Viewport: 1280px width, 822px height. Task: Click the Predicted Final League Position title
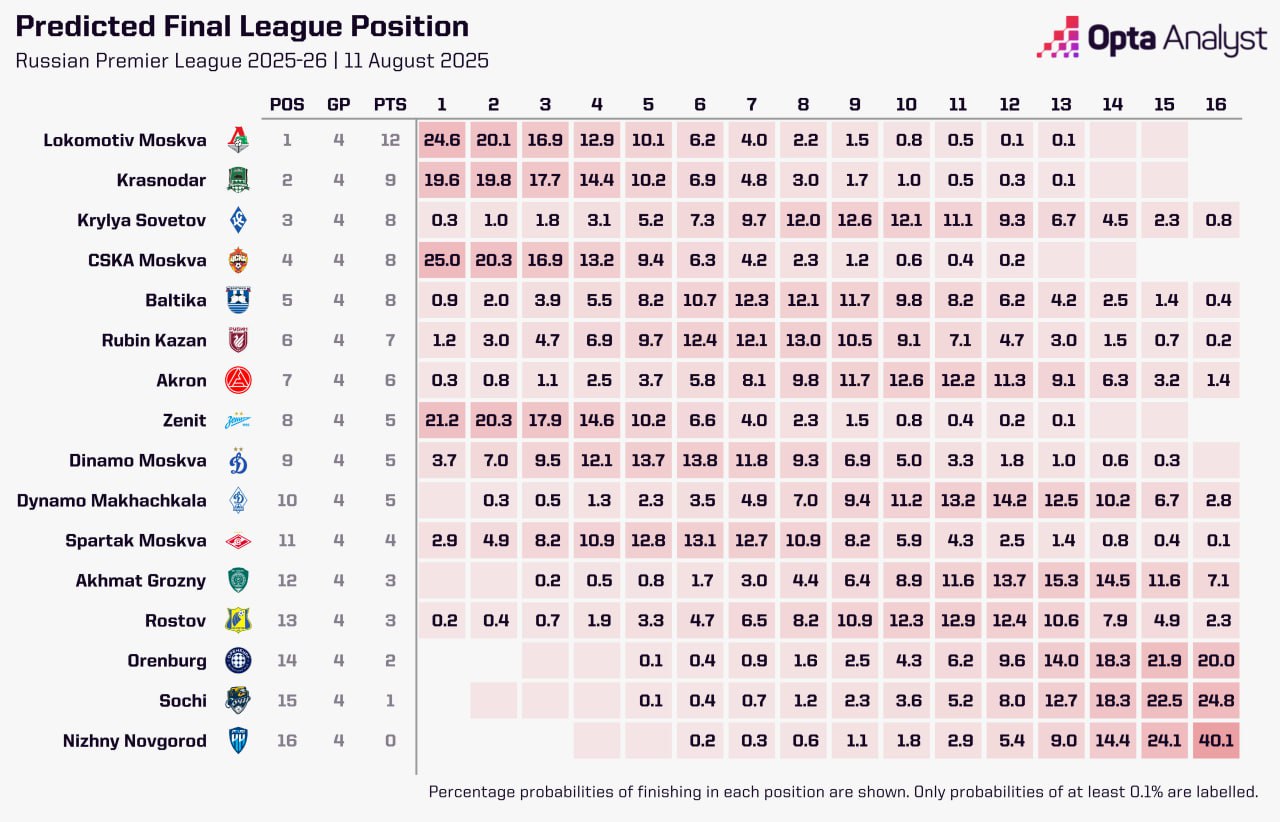(242, 27)
